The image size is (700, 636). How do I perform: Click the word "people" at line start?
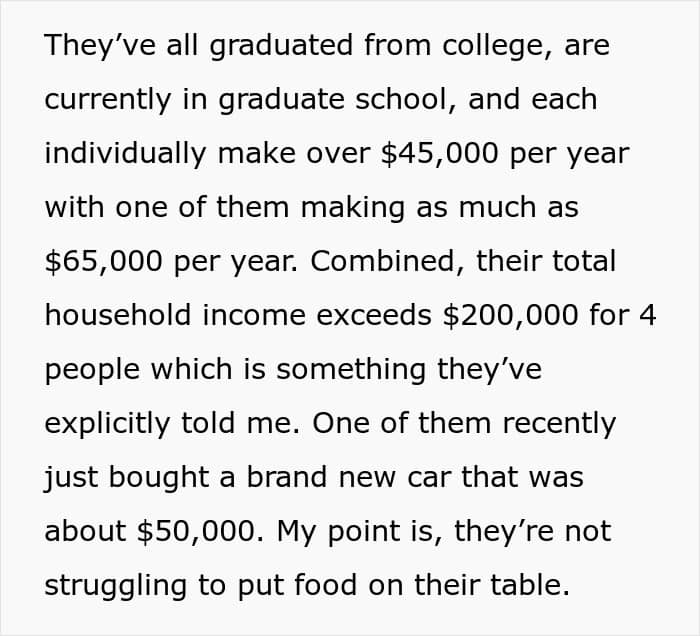pyautogui.click(x=92, y=370)
